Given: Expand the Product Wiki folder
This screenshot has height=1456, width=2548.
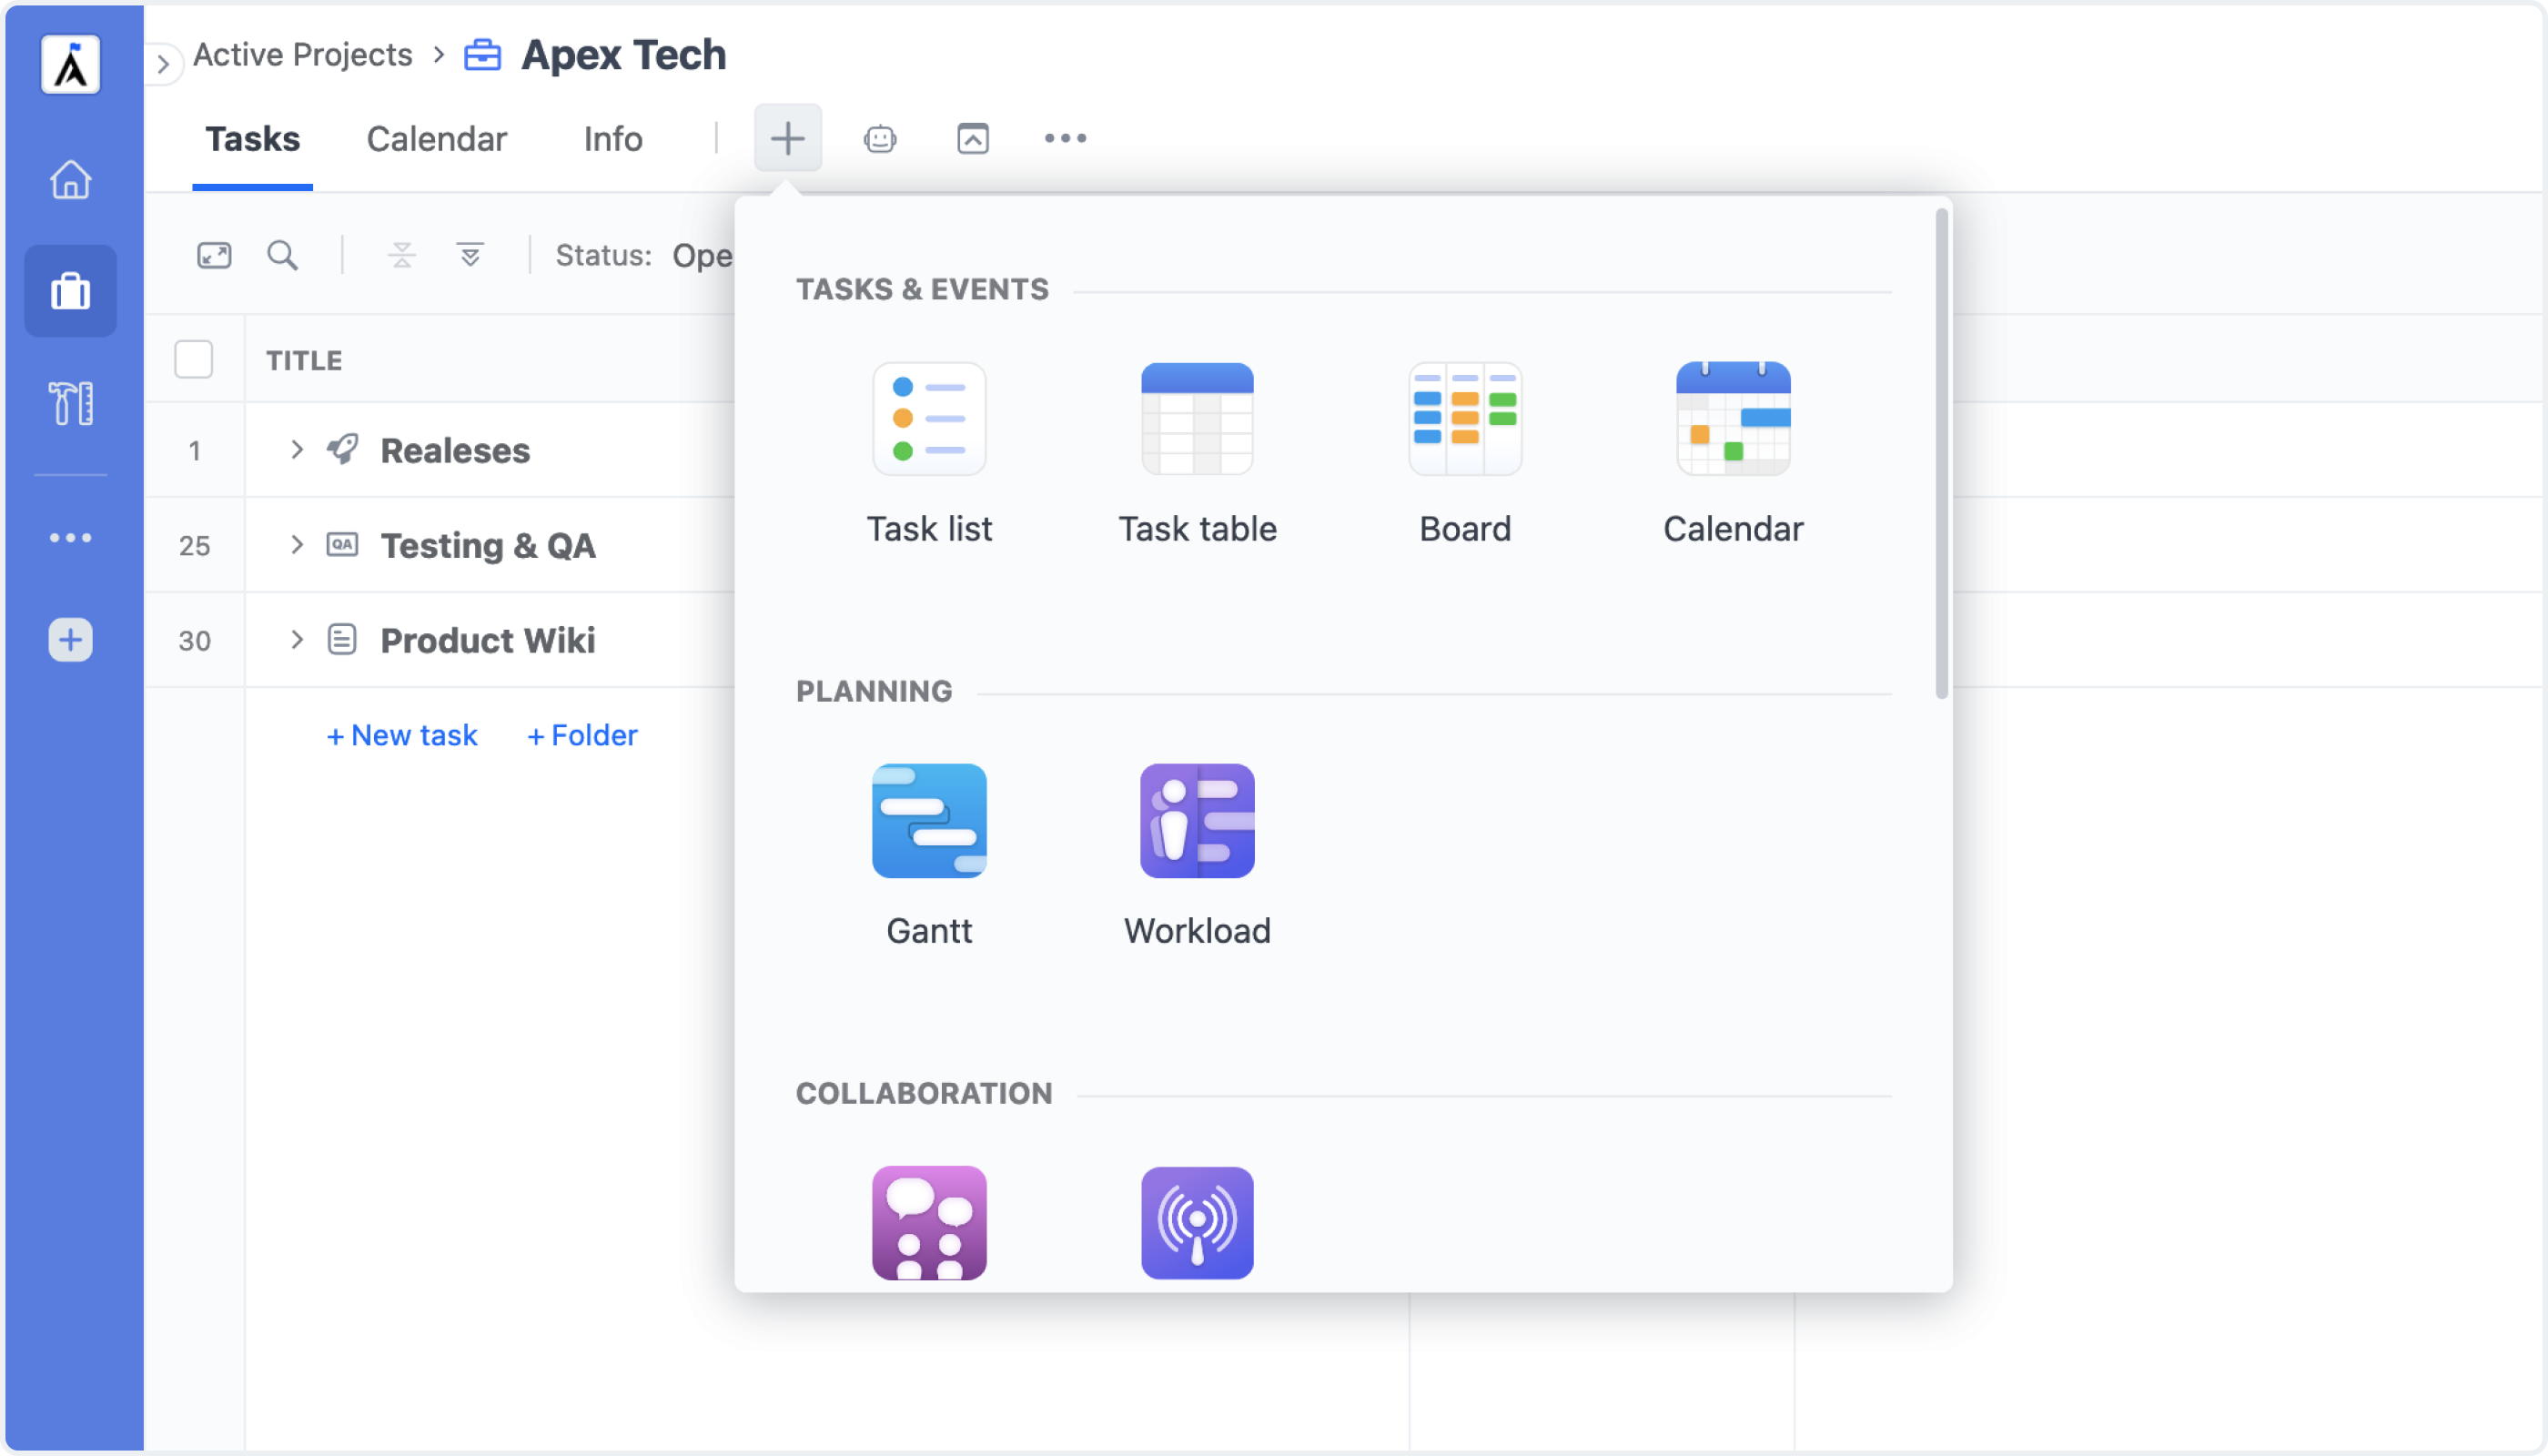Looking at the screenshot, I should (297, 639).
